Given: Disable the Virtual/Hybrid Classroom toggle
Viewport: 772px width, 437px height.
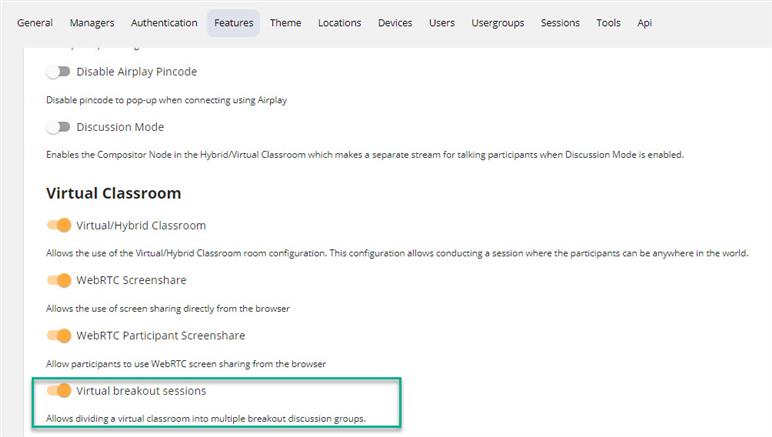Looking at the screenshot, I should [59, 226].
